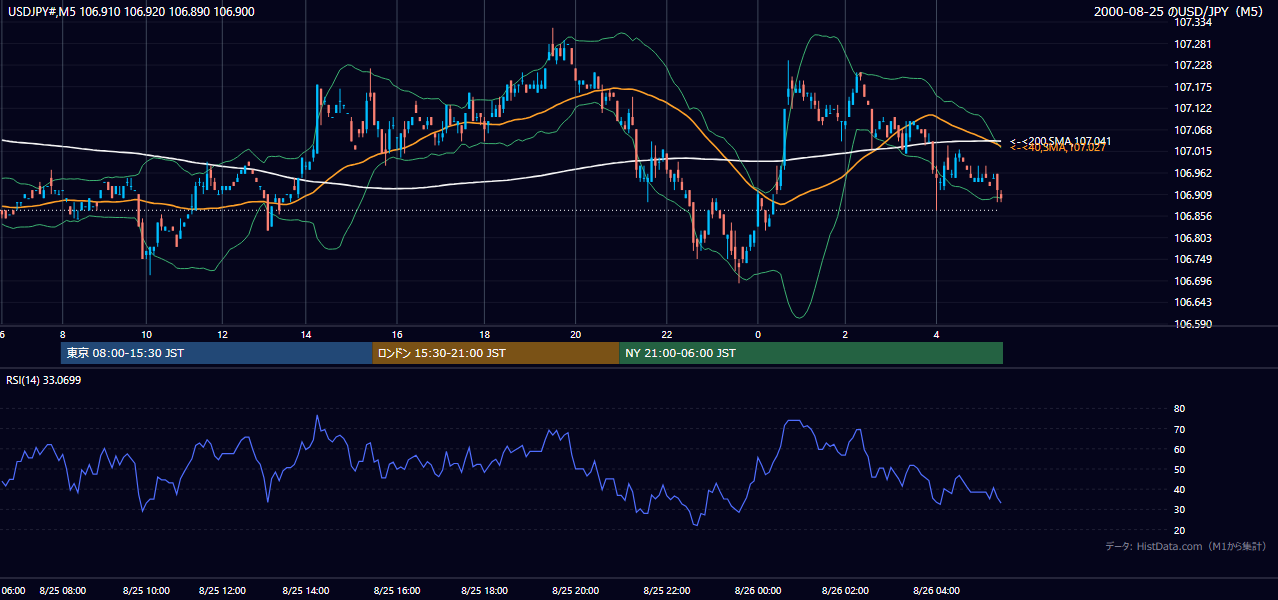Image resolution: width=1278 pixels, height=600 pixels.
Task: Click hour label 16 under the price chart
Action: coord(397,334)
